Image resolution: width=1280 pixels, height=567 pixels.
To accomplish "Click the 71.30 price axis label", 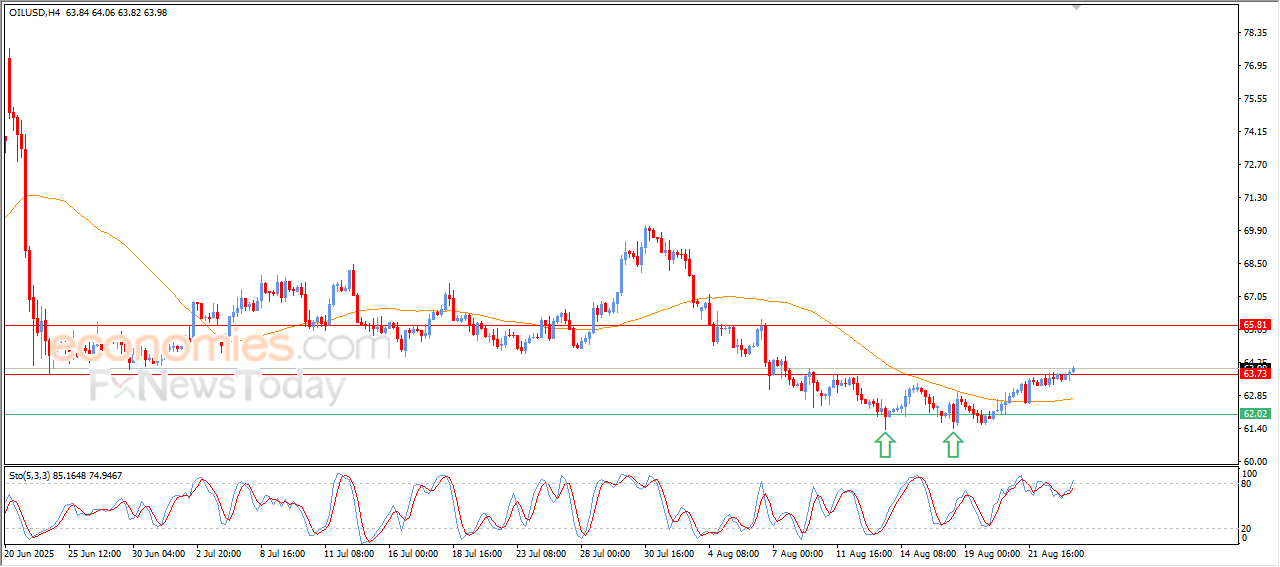I will coord(1255,198).
